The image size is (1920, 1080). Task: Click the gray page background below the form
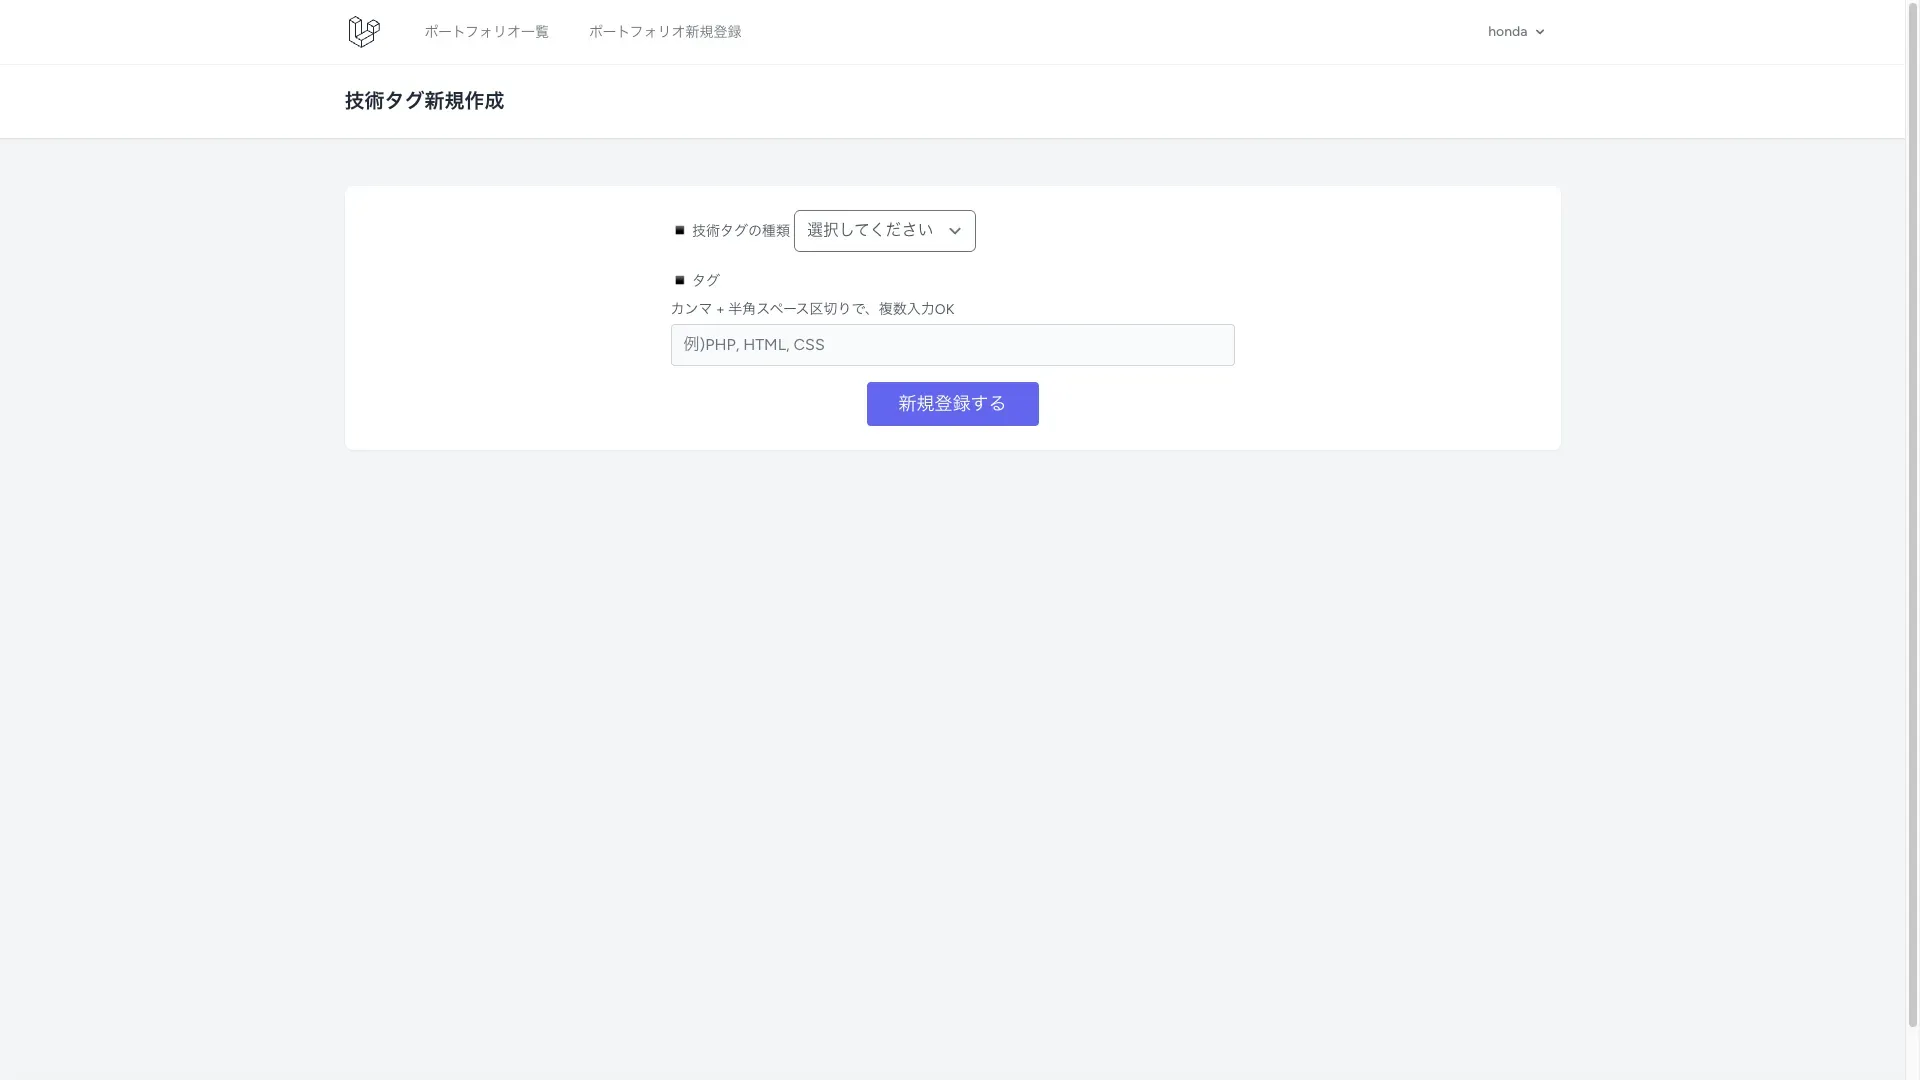(952, 760)
